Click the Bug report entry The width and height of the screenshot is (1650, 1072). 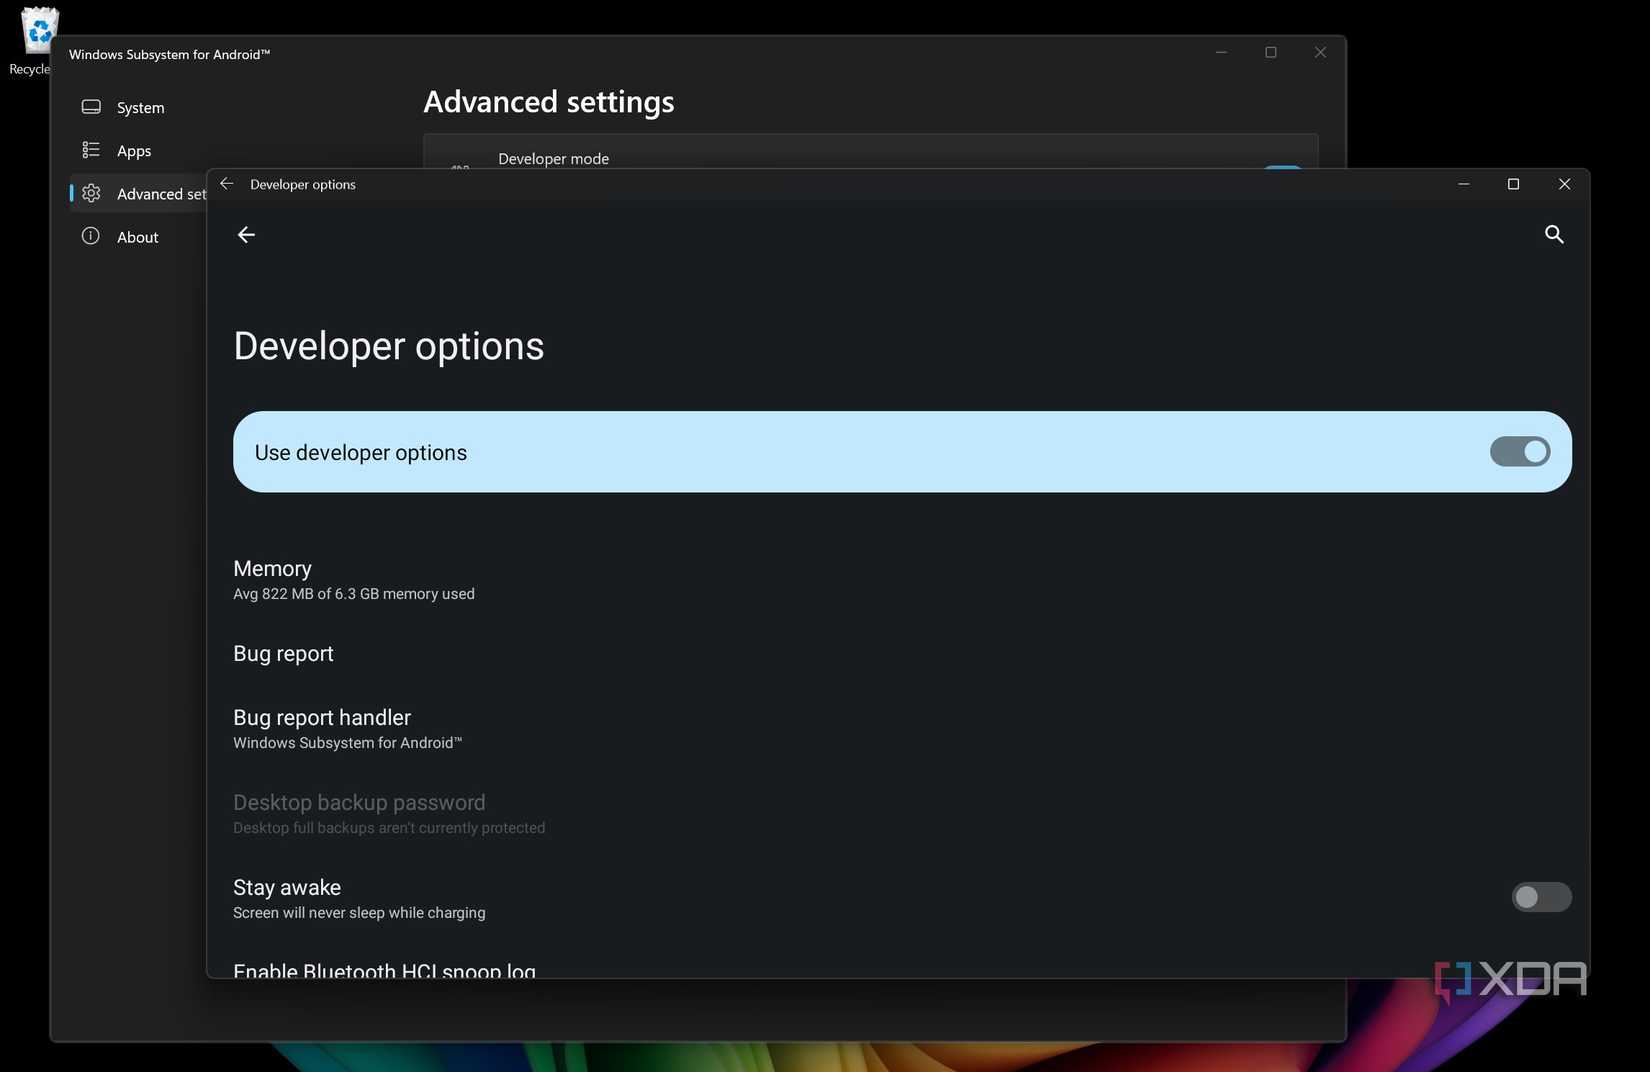pyautogui.click(x=283, y=653)
